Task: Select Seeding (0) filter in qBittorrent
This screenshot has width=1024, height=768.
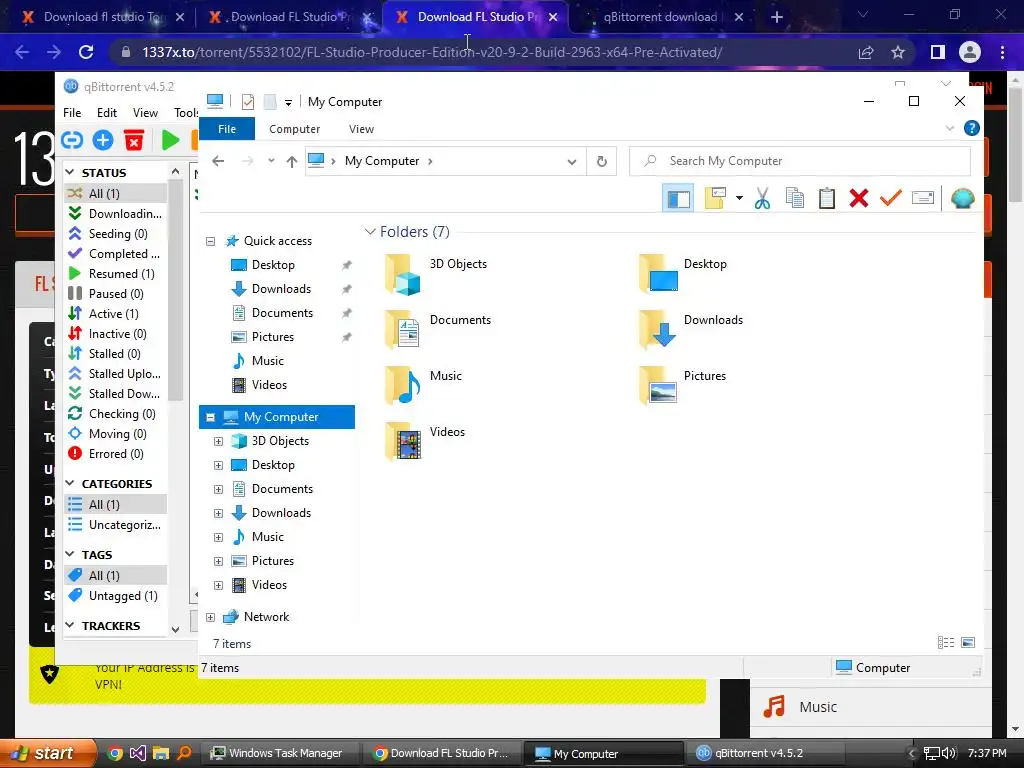Action: [x=116, y=234]
